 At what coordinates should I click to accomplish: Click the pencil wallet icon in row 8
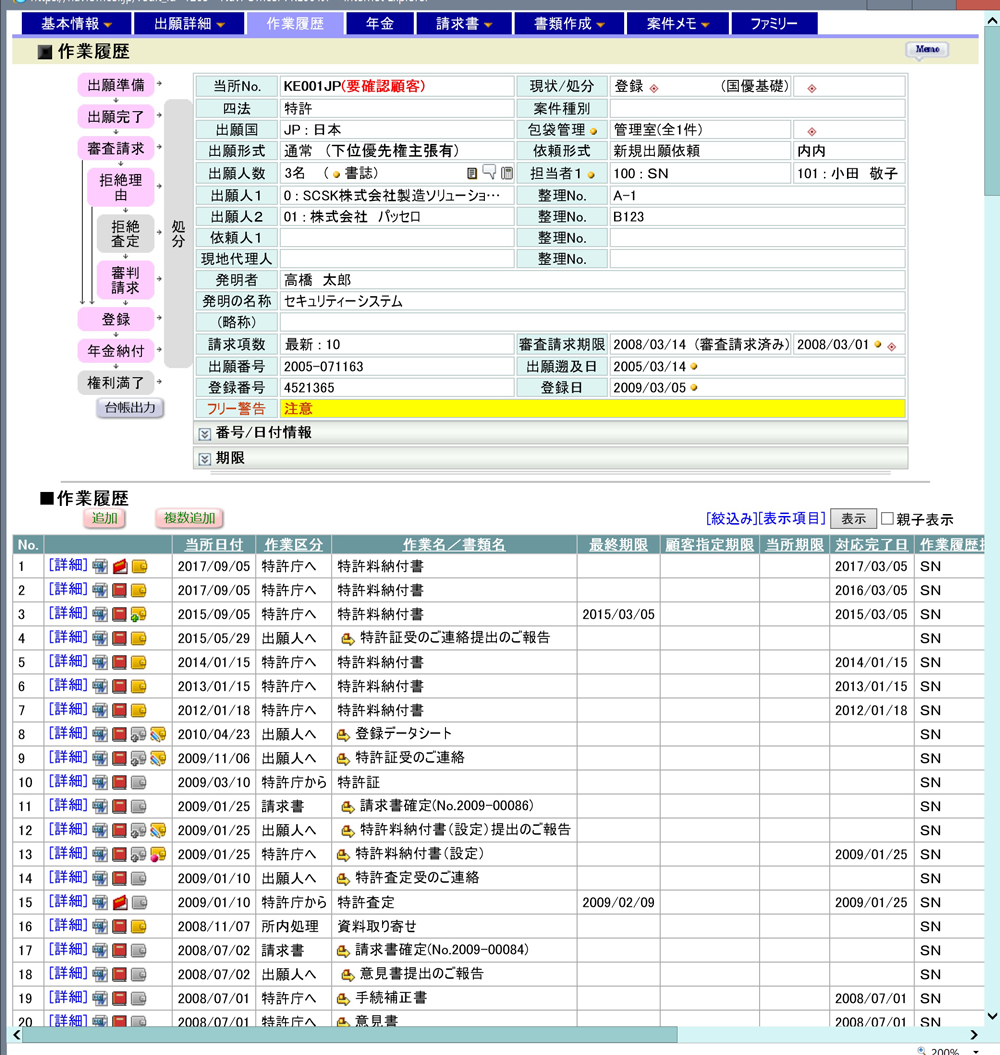[x=158, y=735]
